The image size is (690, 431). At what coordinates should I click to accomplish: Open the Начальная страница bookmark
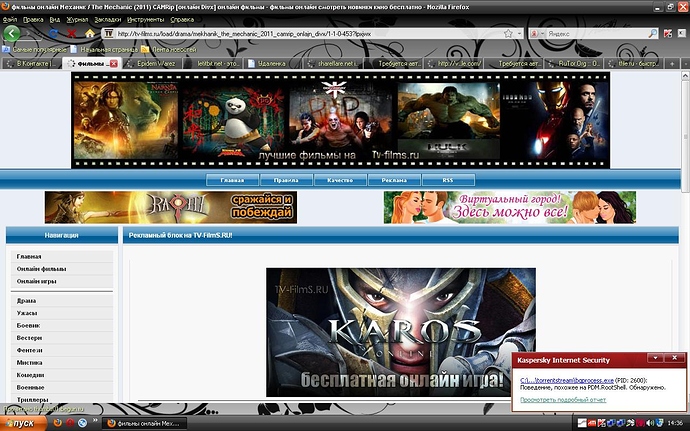coord(104,50)
